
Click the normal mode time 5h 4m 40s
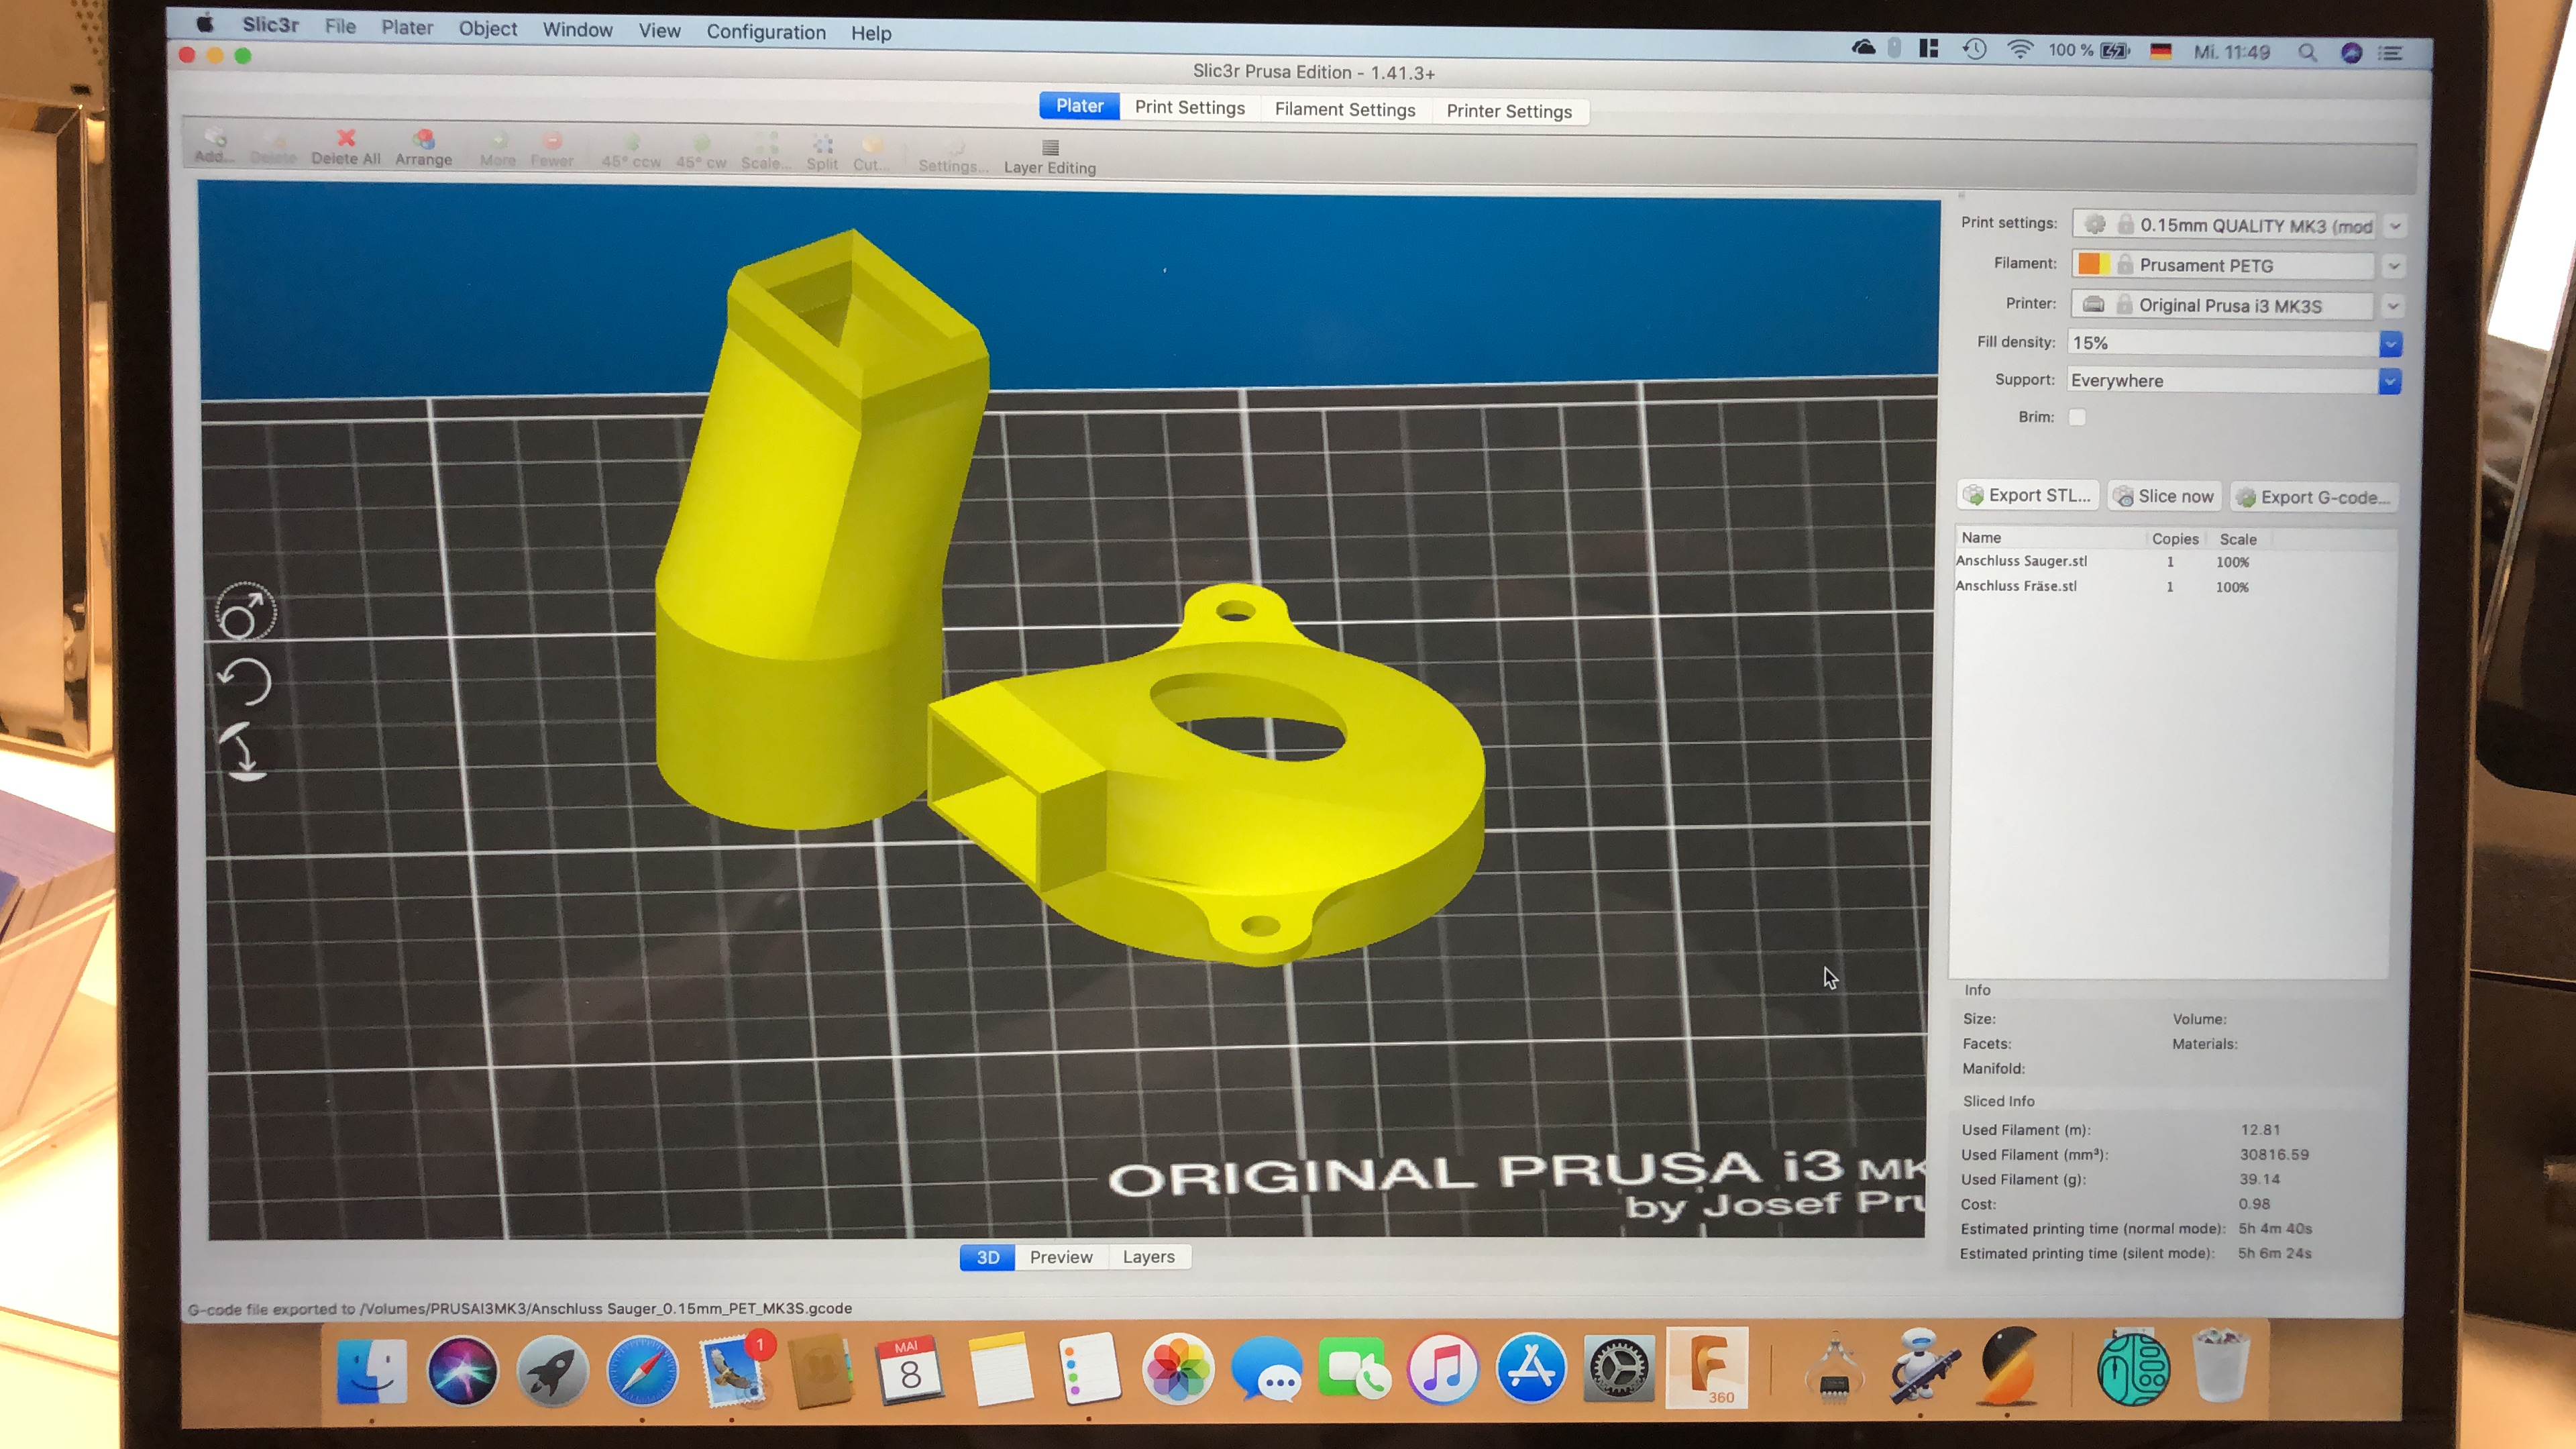click(x=2274, y=1229)
